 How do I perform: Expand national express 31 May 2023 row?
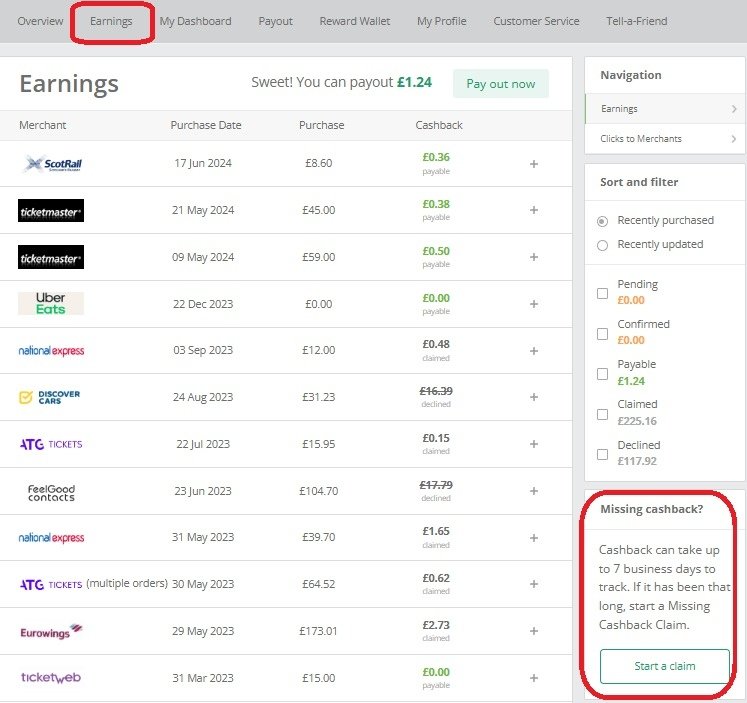[534, 538]
